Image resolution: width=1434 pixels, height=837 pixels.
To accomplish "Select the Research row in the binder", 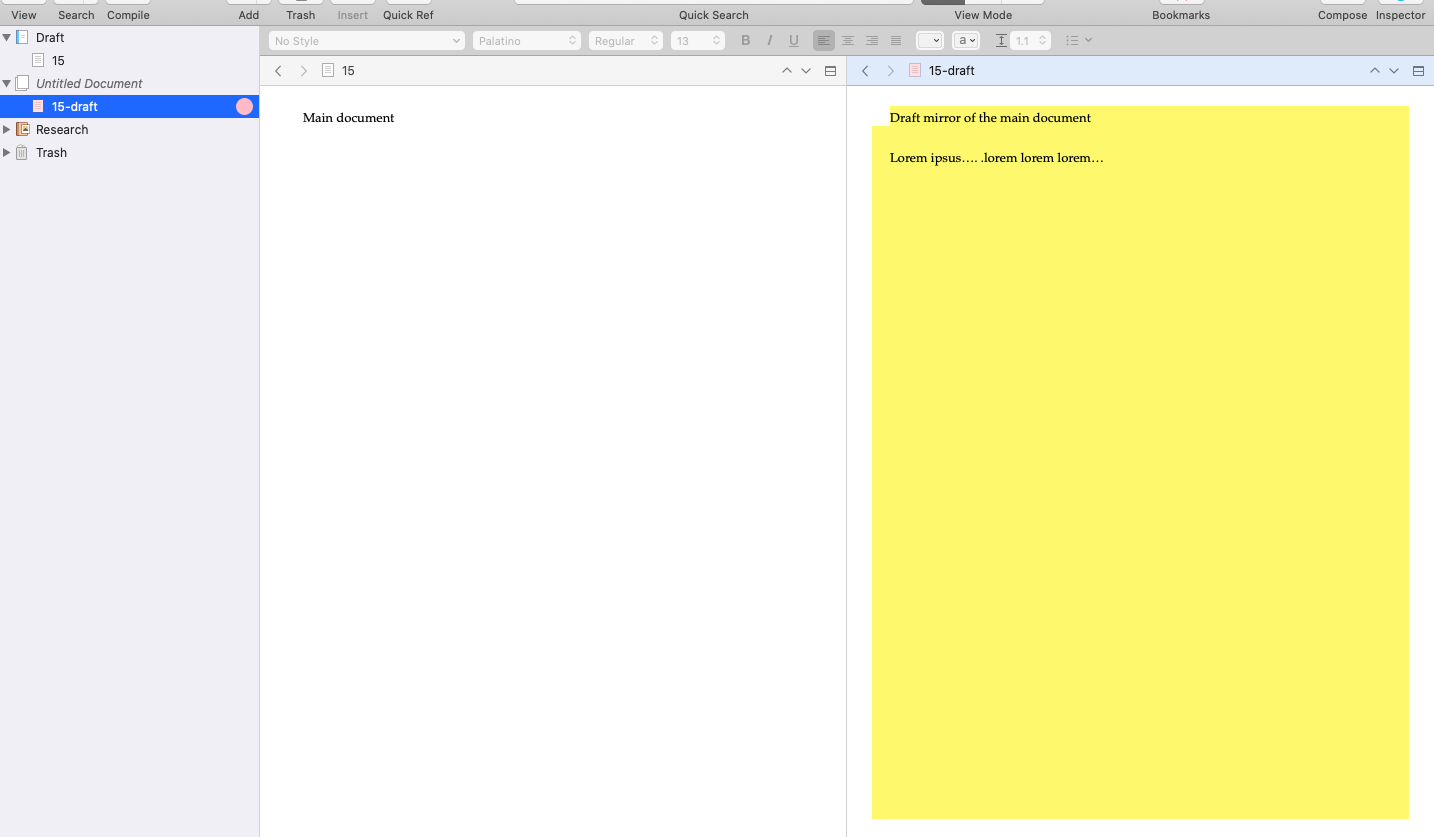I will point(130,129).
